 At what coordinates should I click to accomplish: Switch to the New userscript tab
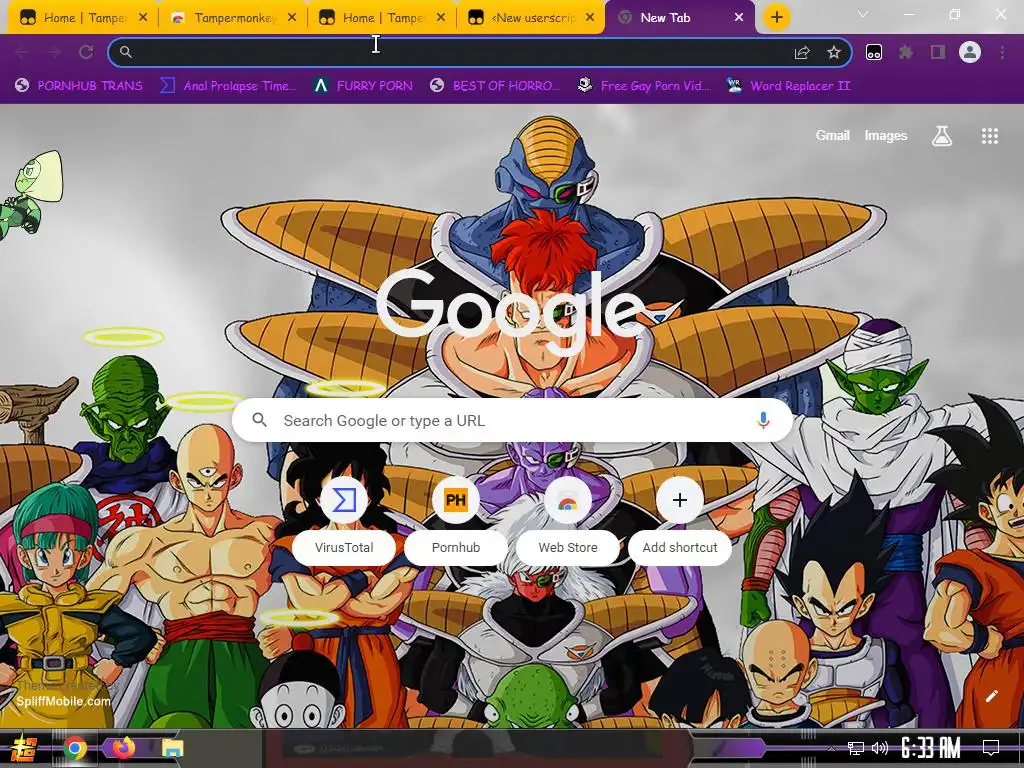point(532,18)
